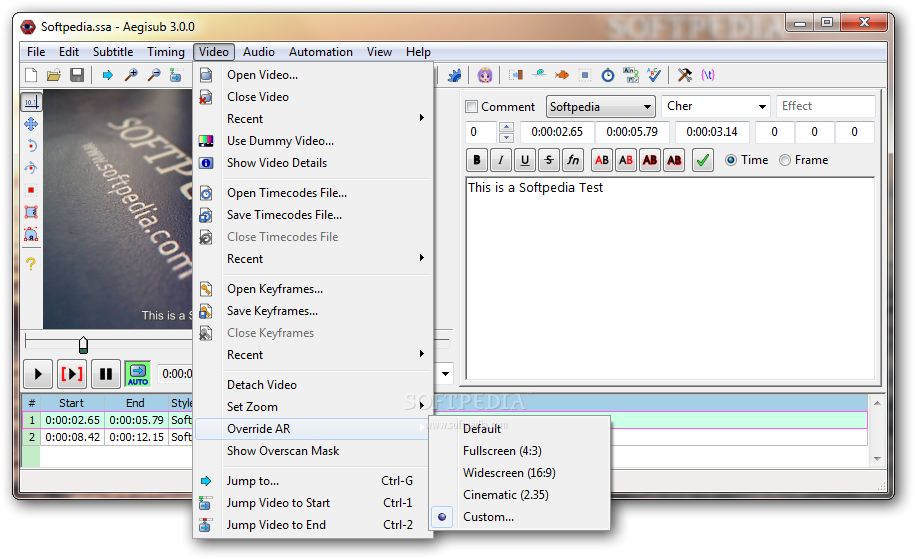Select the rectangular clip tool
This screenshot has height=559, width=915.
pos(31,212)
